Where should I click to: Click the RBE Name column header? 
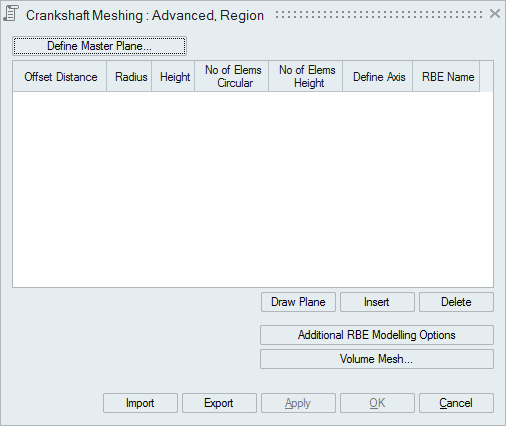click(x=446, y=77)
